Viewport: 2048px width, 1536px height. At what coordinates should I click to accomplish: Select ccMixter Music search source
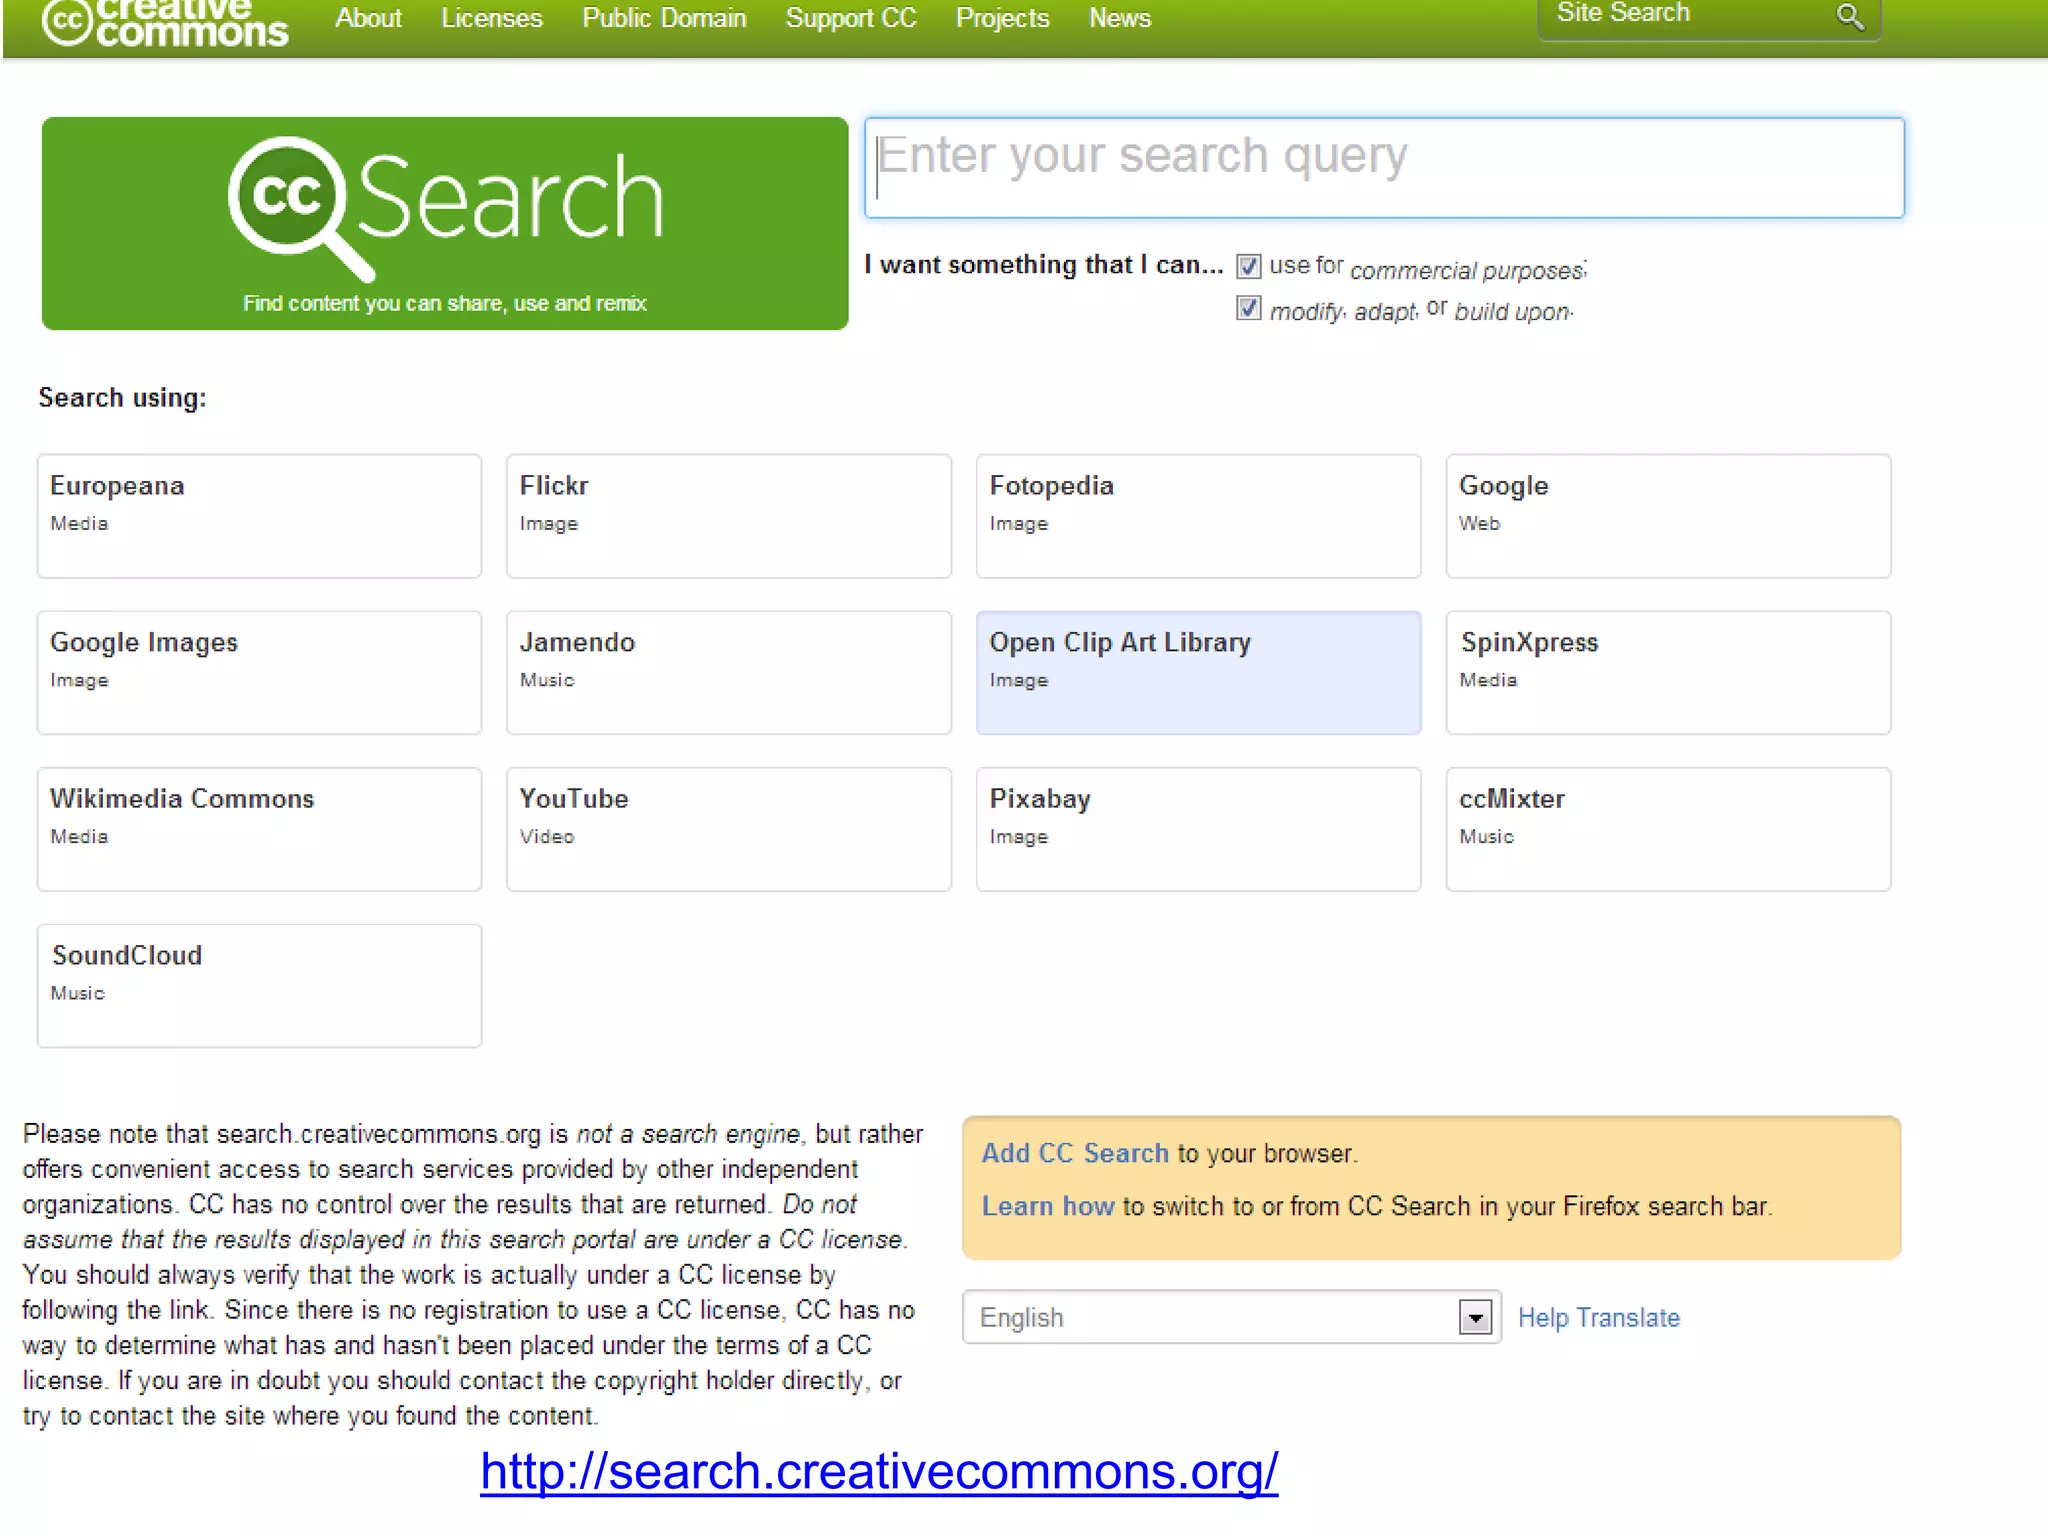[x=1668, y=829]
